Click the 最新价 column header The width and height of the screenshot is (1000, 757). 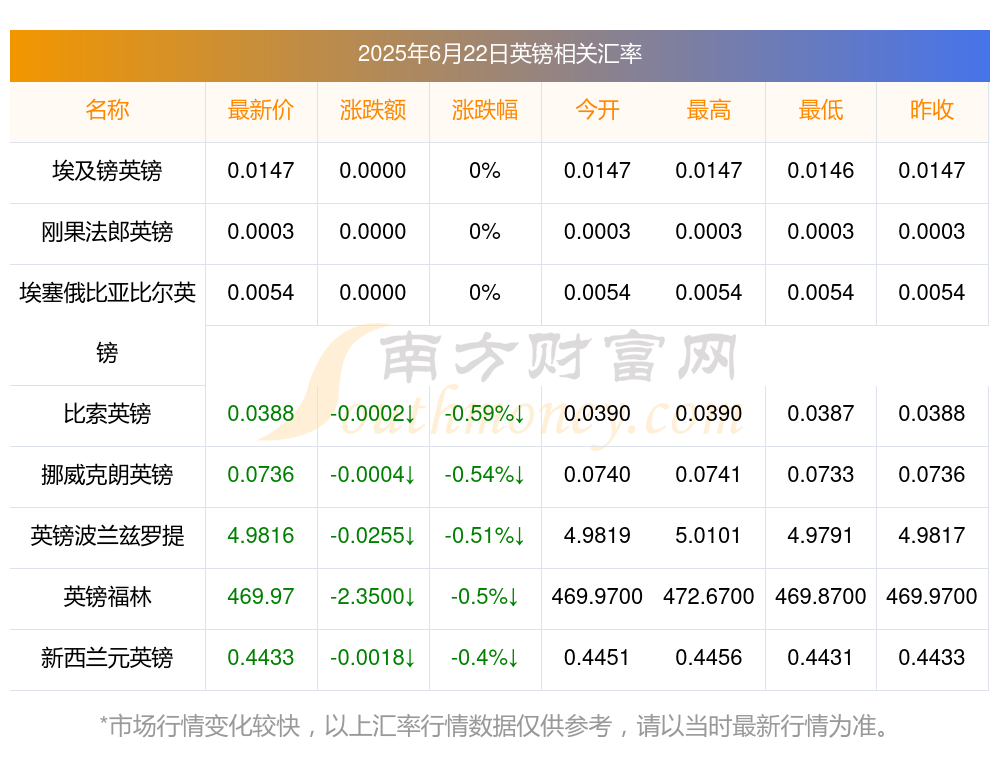click(x=261, y=110)
